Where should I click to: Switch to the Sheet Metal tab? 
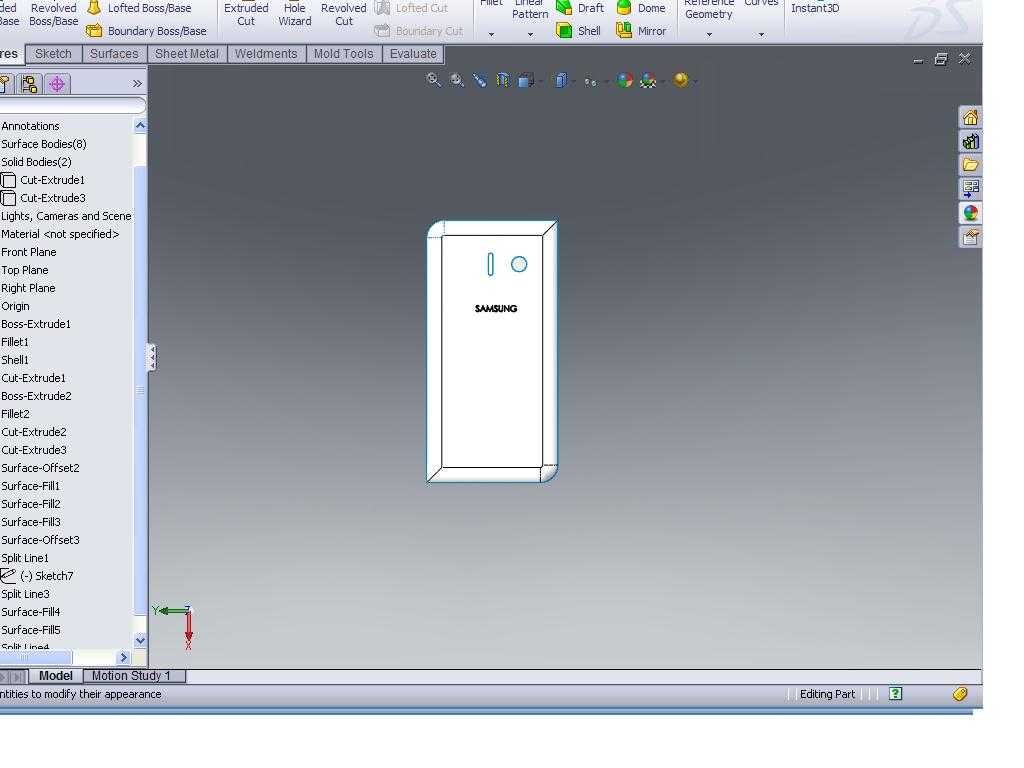(x=187, y=54)
